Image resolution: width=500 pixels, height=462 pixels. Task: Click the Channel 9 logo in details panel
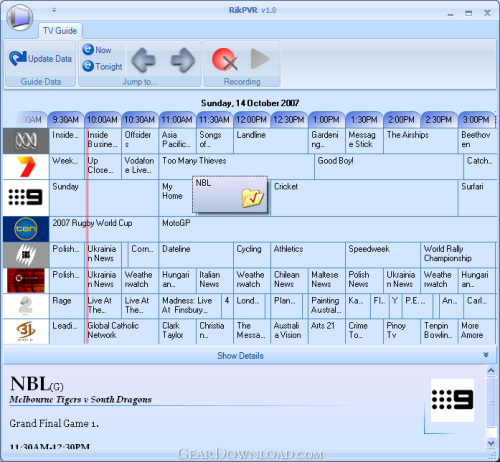point(452,400)
